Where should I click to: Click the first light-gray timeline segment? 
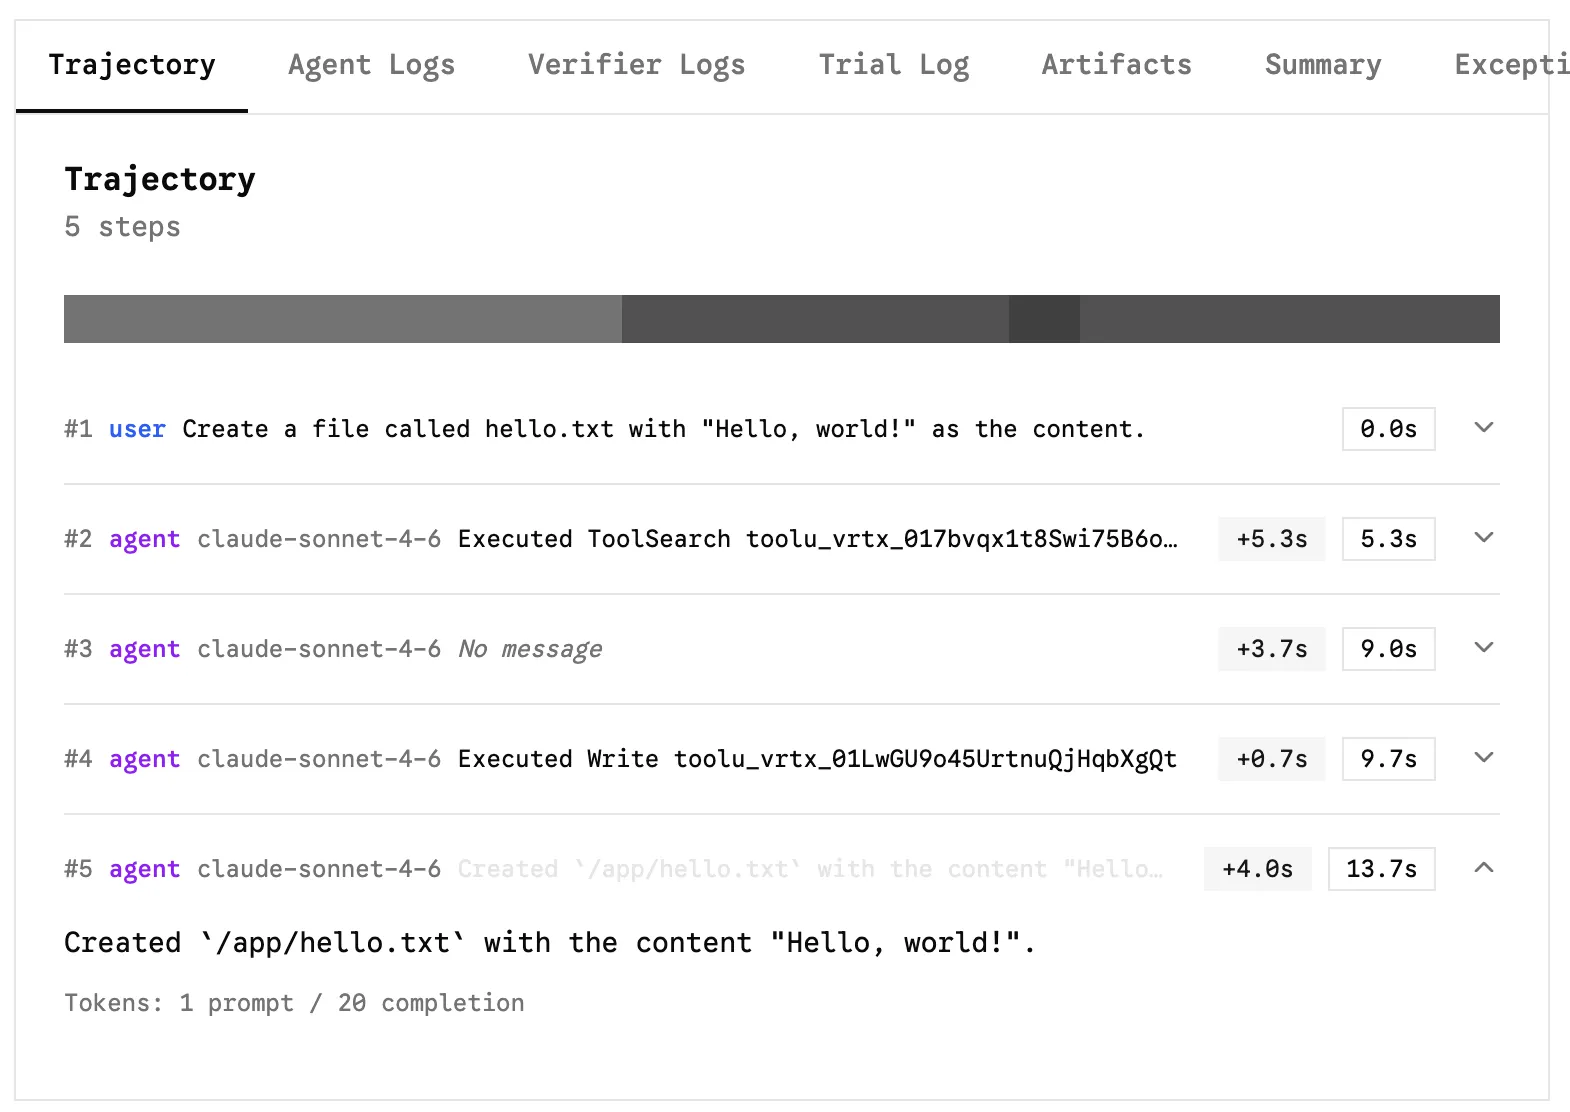(x=342, y=319)
